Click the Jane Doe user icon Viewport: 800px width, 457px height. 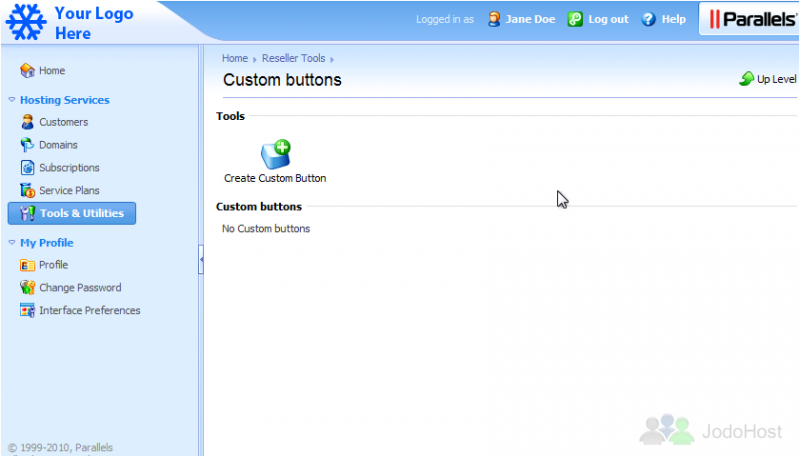494,19
